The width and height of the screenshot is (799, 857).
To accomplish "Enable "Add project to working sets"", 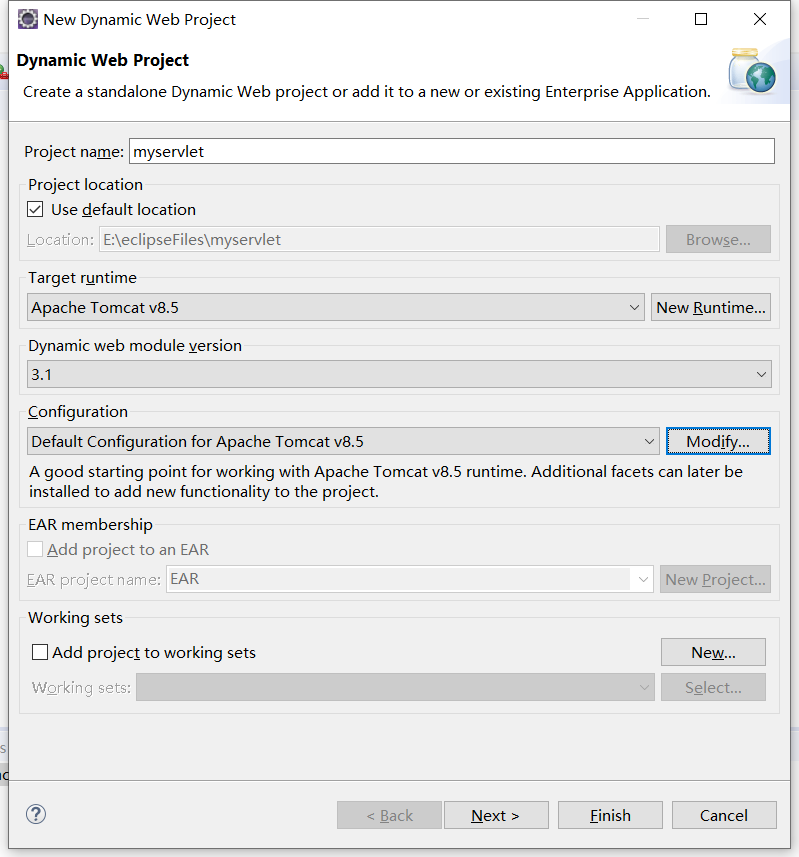I will pyautogui.click(x=38, y=651).
